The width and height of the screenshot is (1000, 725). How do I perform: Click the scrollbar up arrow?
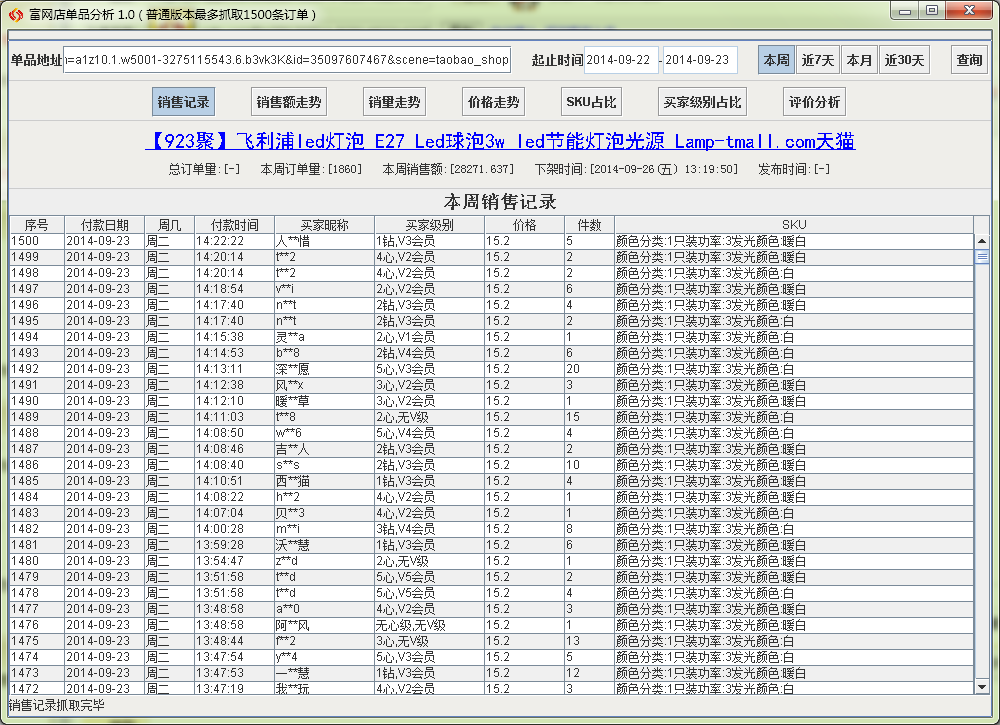(x=982, y=241)
